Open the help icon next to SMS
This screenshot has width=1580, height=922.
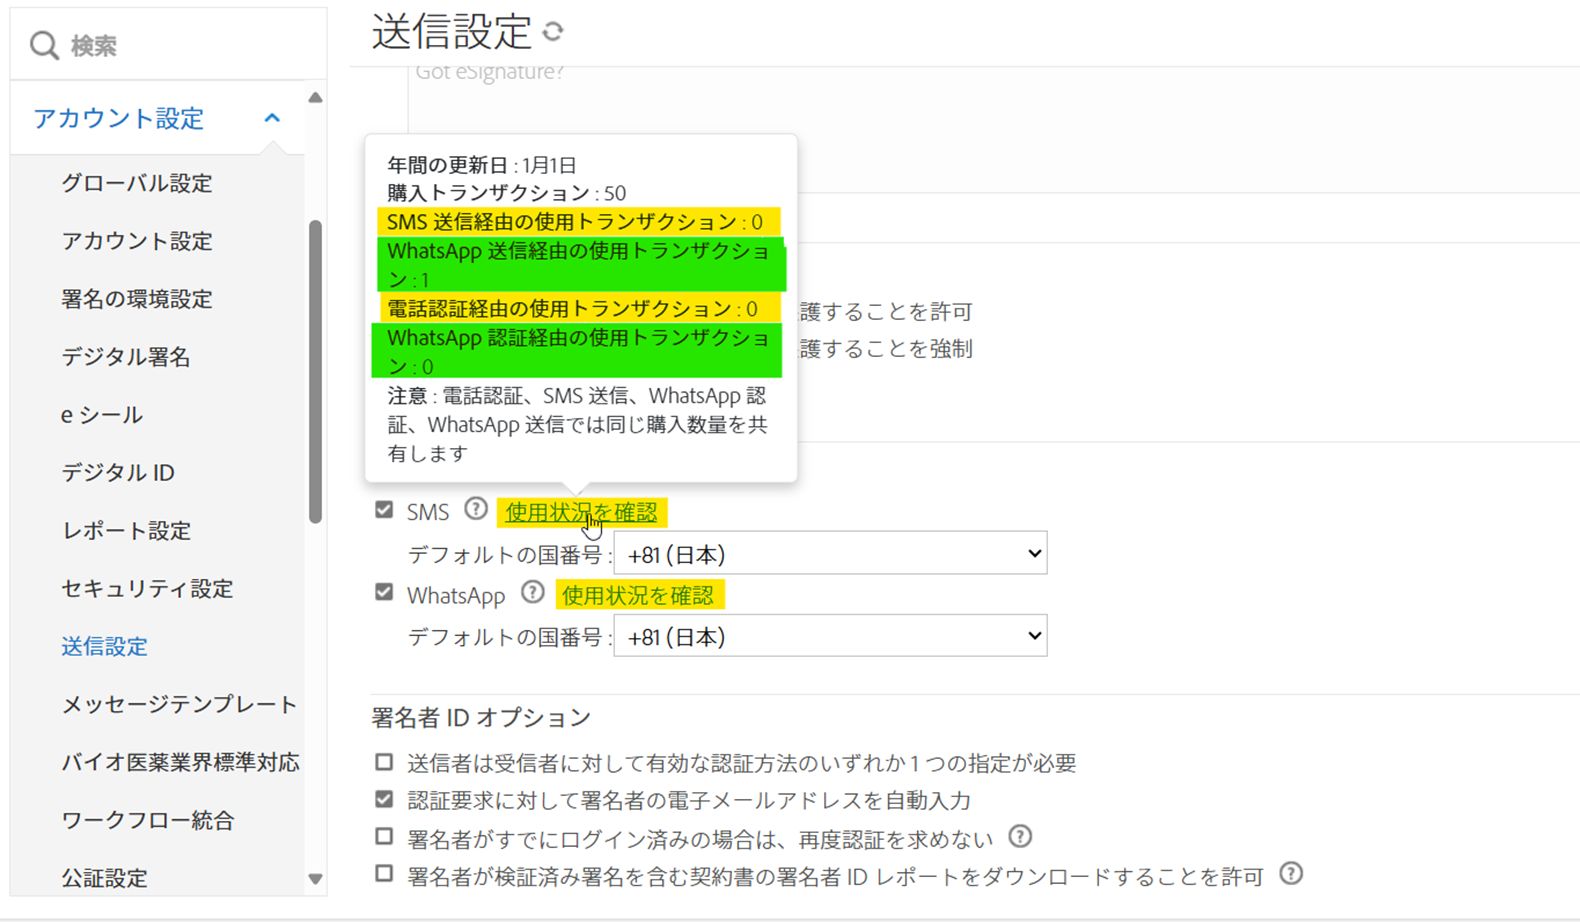pos(476,509)
